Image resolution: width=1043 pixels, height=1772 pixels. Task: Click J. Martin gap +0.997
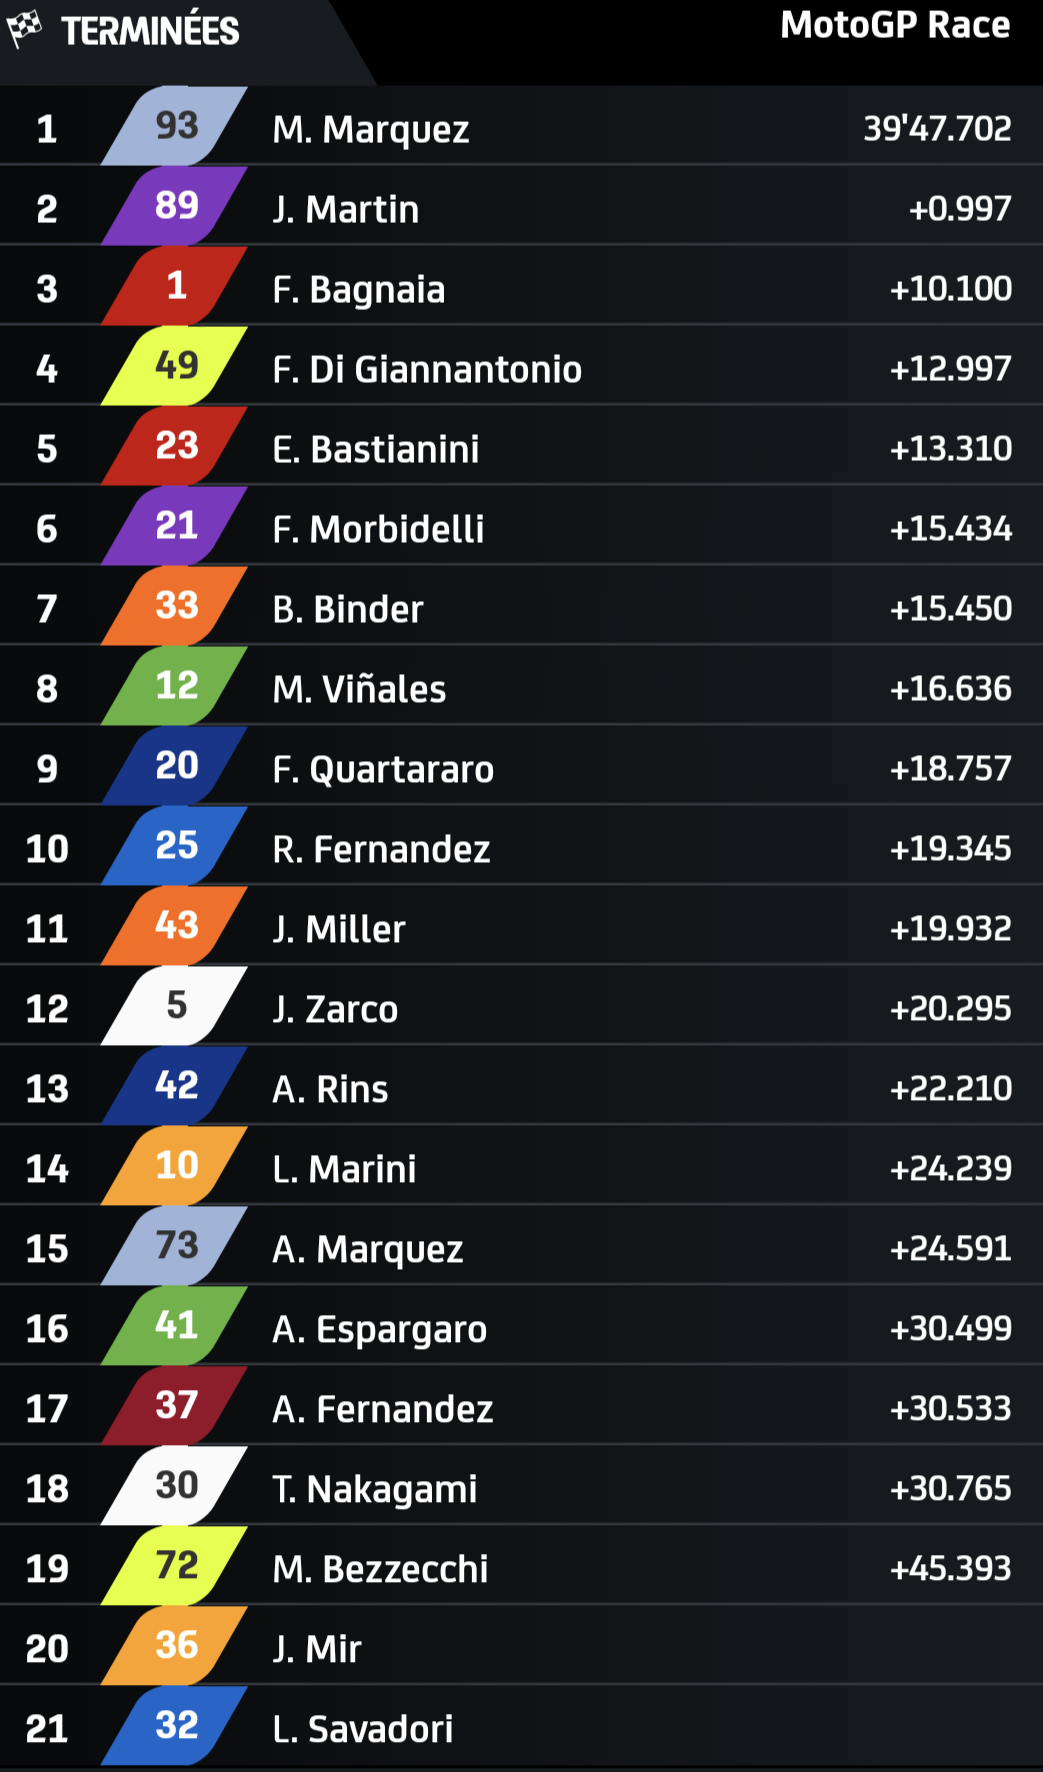pos(960,209)
